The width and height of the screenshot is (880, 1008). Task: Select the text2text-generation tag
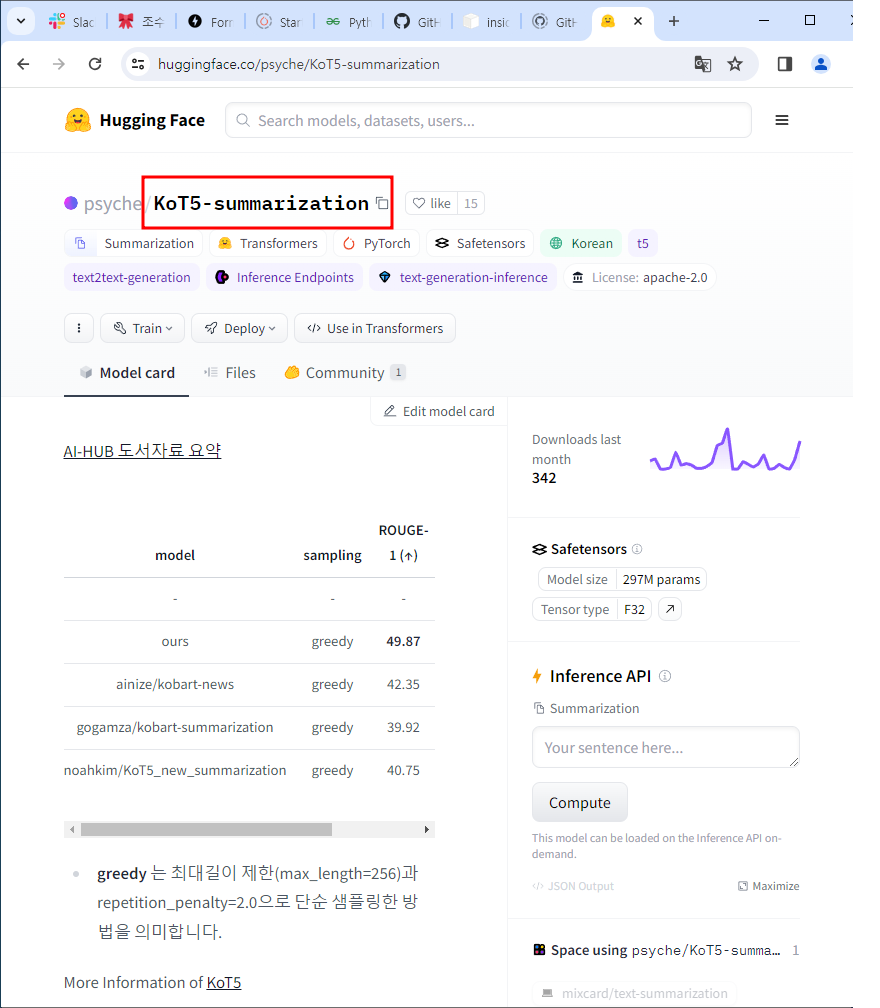(x=132, y=277)
